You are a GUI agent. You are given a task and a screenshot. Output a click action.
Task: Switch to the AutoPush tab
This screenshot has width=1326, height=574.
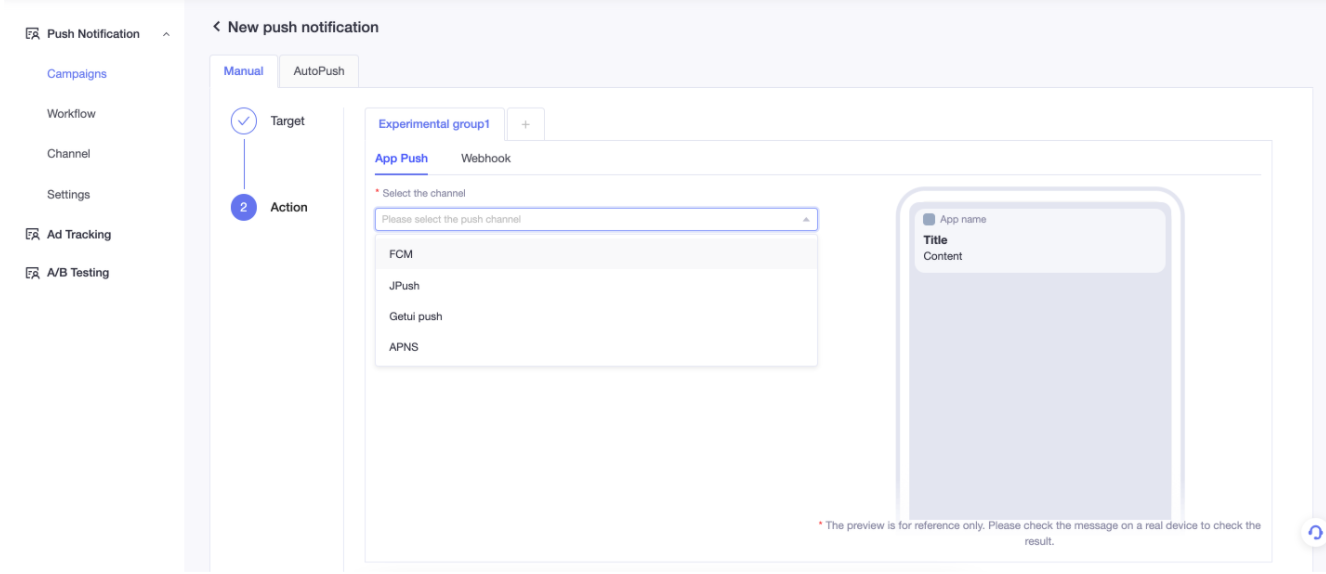pos(318,71)
